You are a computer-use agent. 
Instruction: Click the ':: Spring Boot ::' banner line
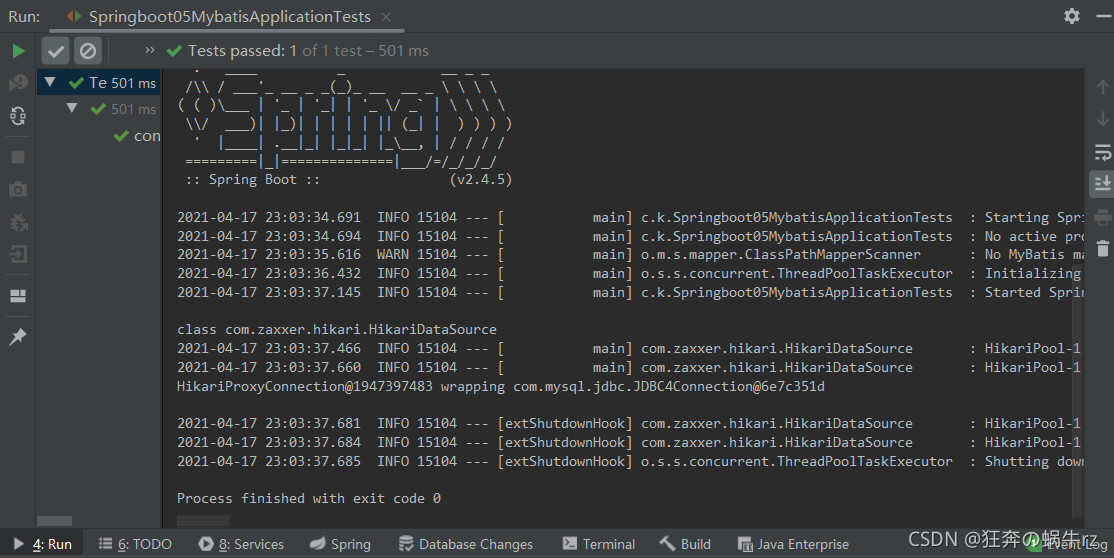(x=252, y=179)
